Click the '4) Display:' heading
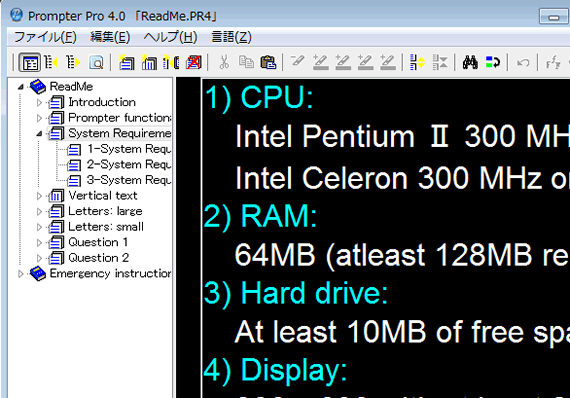The width and height of the screenshot is (570, 398). pyautogui.click(x=275, y=371)
